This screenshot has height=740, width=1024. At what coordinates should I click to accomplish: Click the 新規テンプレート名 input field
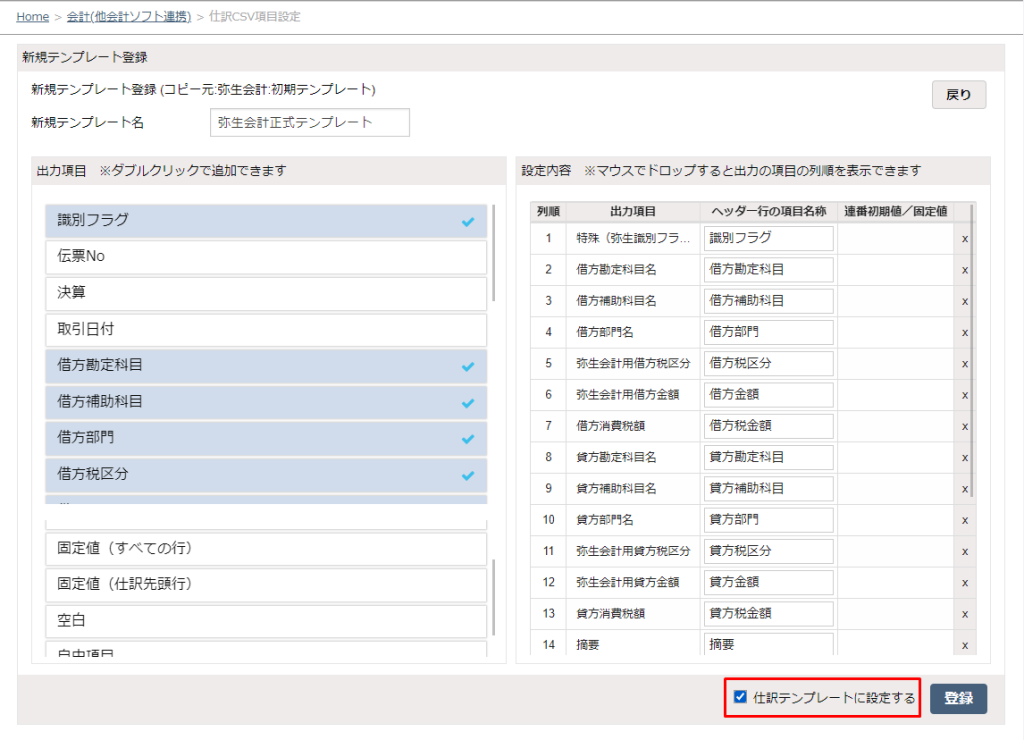click(x=309, y=122)
